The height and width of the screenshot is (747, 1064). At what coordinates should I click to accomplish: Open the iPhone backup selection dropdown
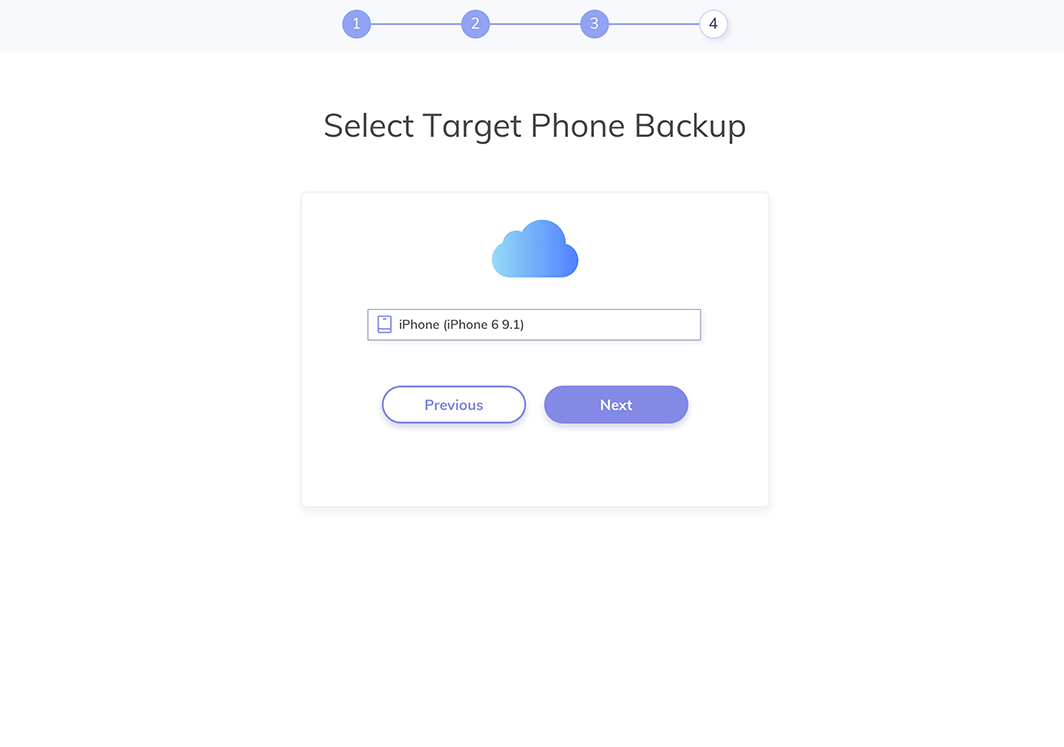tap(534, 324)
